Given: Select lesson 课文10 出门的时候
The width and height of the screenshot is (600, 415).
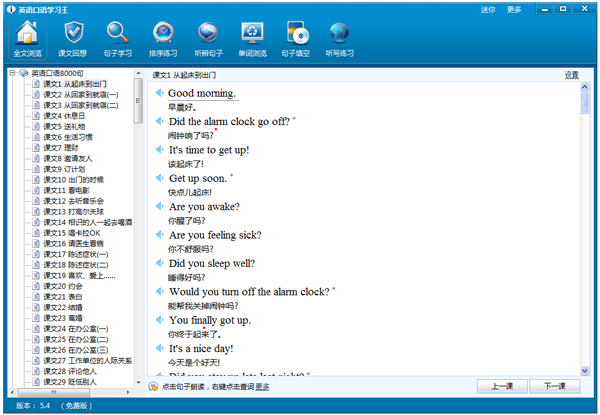Looking at the screenshot, I should (73, 179).
